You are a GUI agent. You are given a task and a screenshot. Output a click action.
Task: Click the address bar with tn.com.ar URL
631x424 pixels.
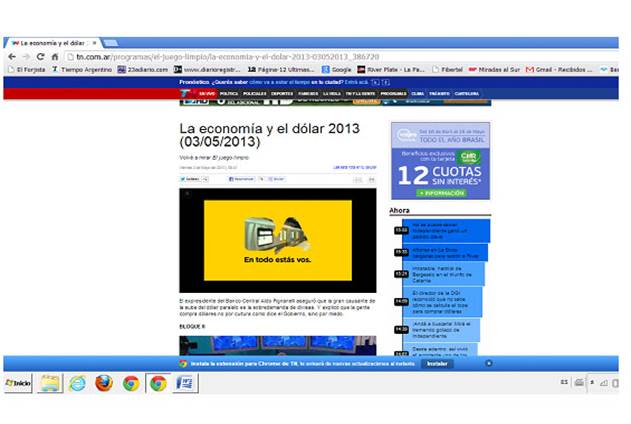coord(300,57)
